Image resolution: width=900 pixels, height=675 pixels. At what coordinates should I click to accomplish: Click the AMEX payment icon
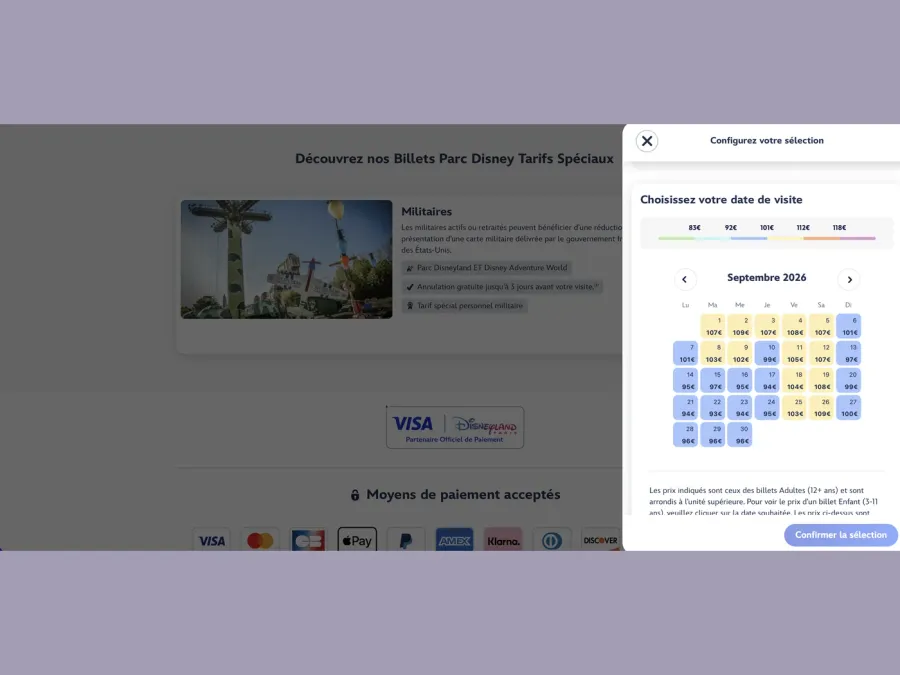pos(455,540)
